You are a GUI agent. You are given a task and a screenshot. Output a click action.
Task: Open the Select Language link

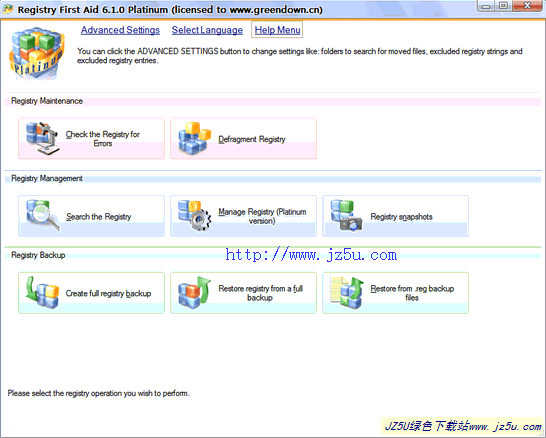tap(207, 30)
